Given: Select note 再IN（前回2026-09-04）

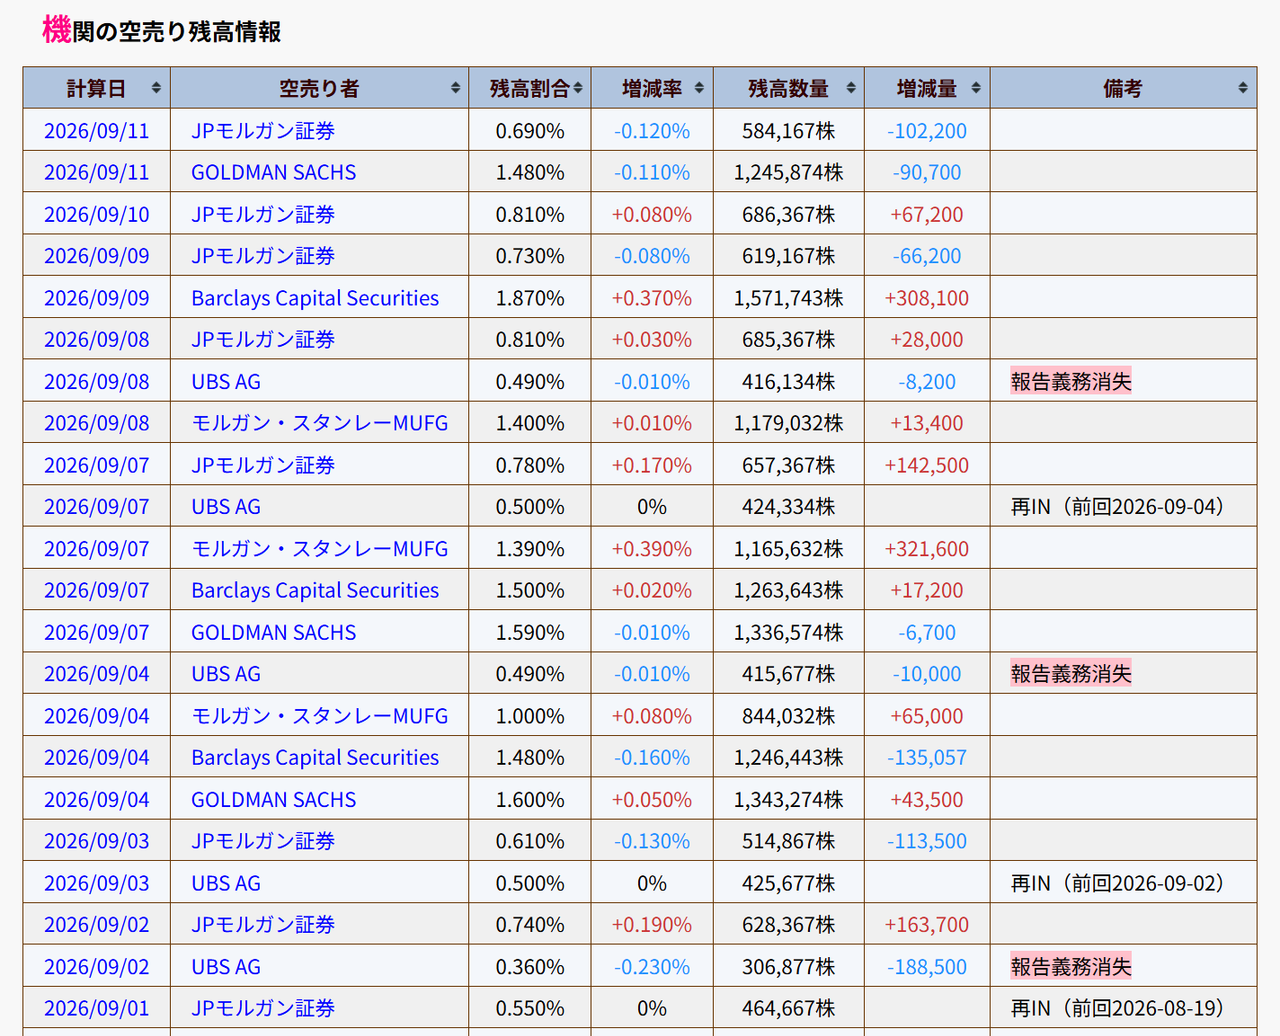Looking at the screenshot, I should 1118,507.
